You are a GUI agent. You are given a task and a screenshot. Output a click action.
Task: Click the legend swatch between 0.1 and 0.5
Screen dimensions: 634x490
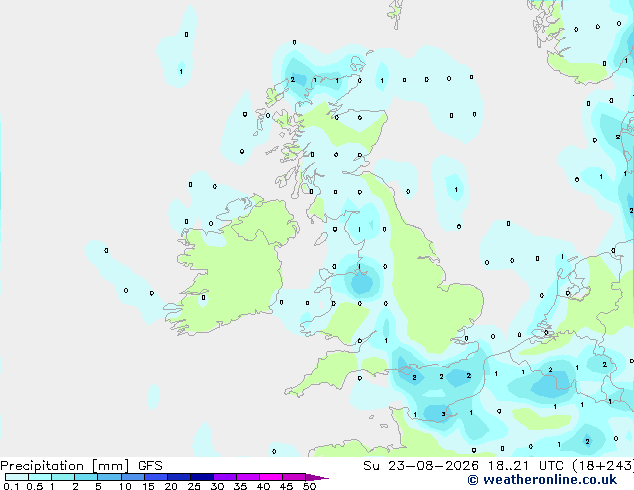[x=17, y=477]
